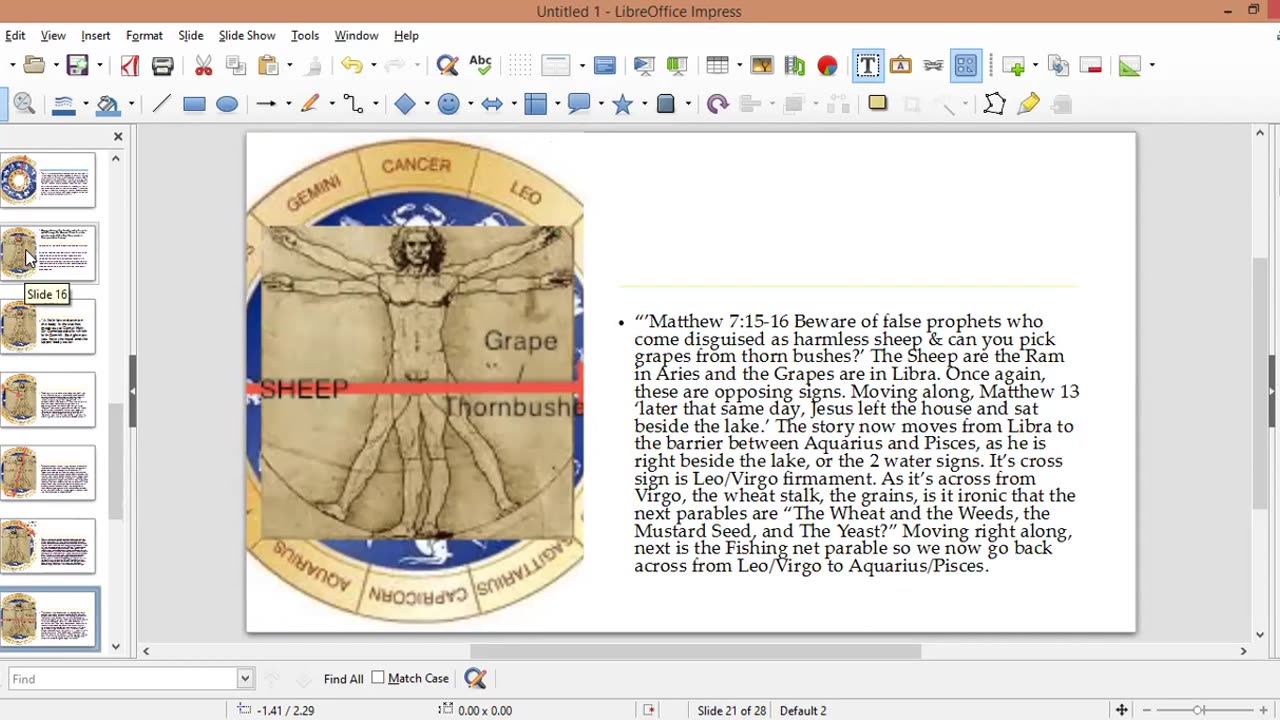The height and width of the screenshot is (720, 1280).
Task: Run spelling check (Abc icon)
Action: tap(480, 66)
